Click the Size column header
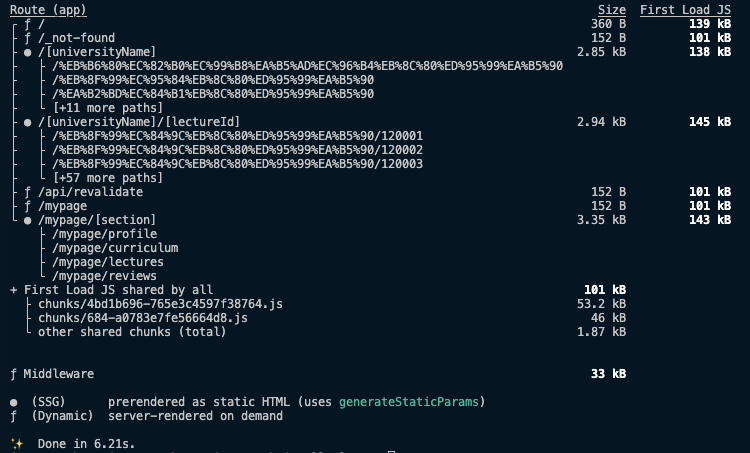Image resolution: width=750 pixels, height=453 pixels. [612, 10]
